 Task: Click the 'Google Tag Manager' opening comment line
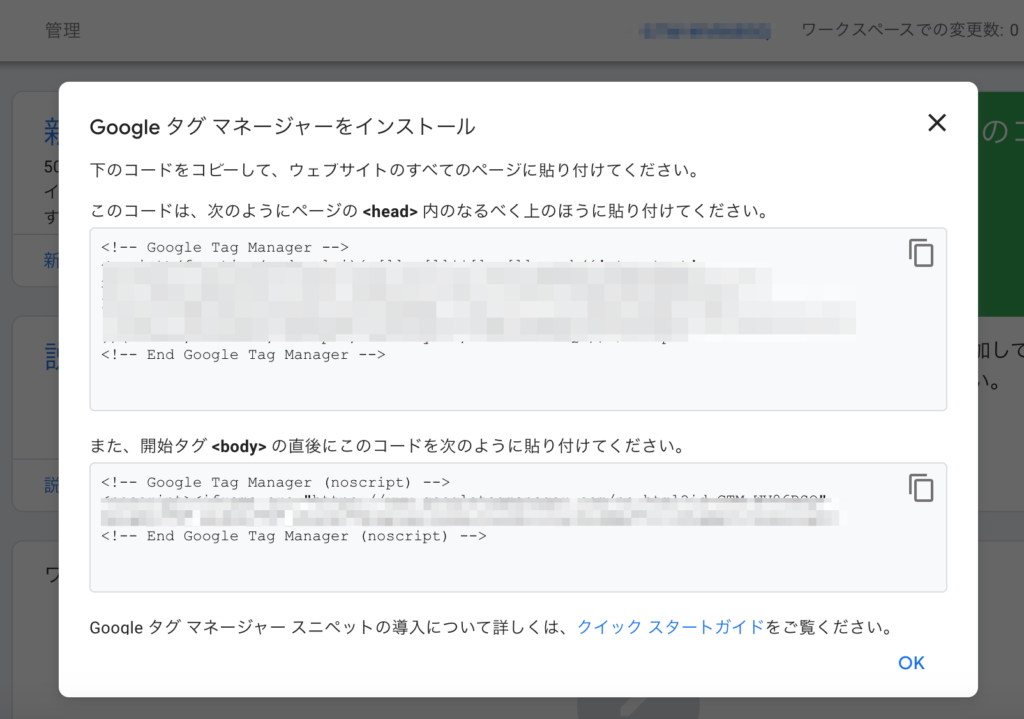pyautogui.click(x=224, y=247)
